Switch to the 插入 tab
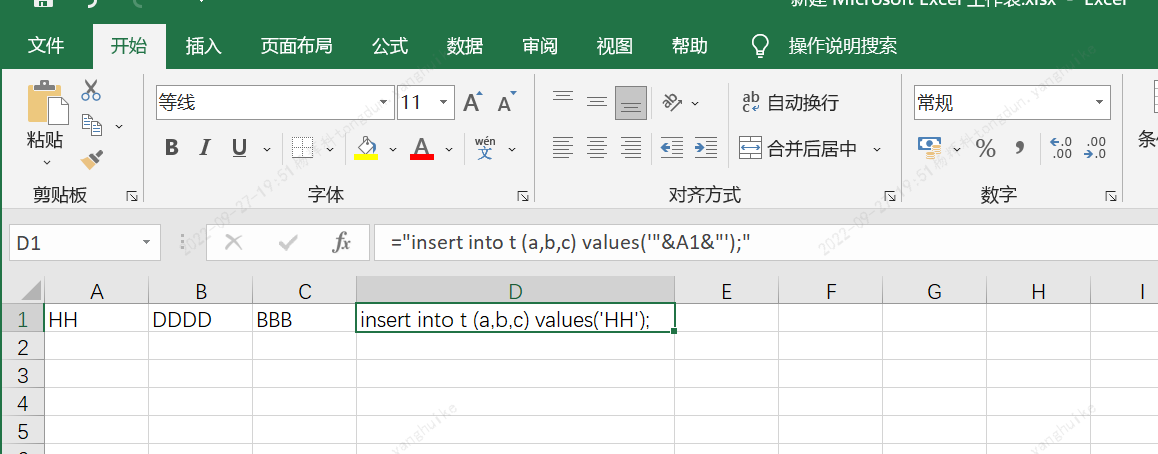This screenshot has width=1158, height=454. point(203,46)
